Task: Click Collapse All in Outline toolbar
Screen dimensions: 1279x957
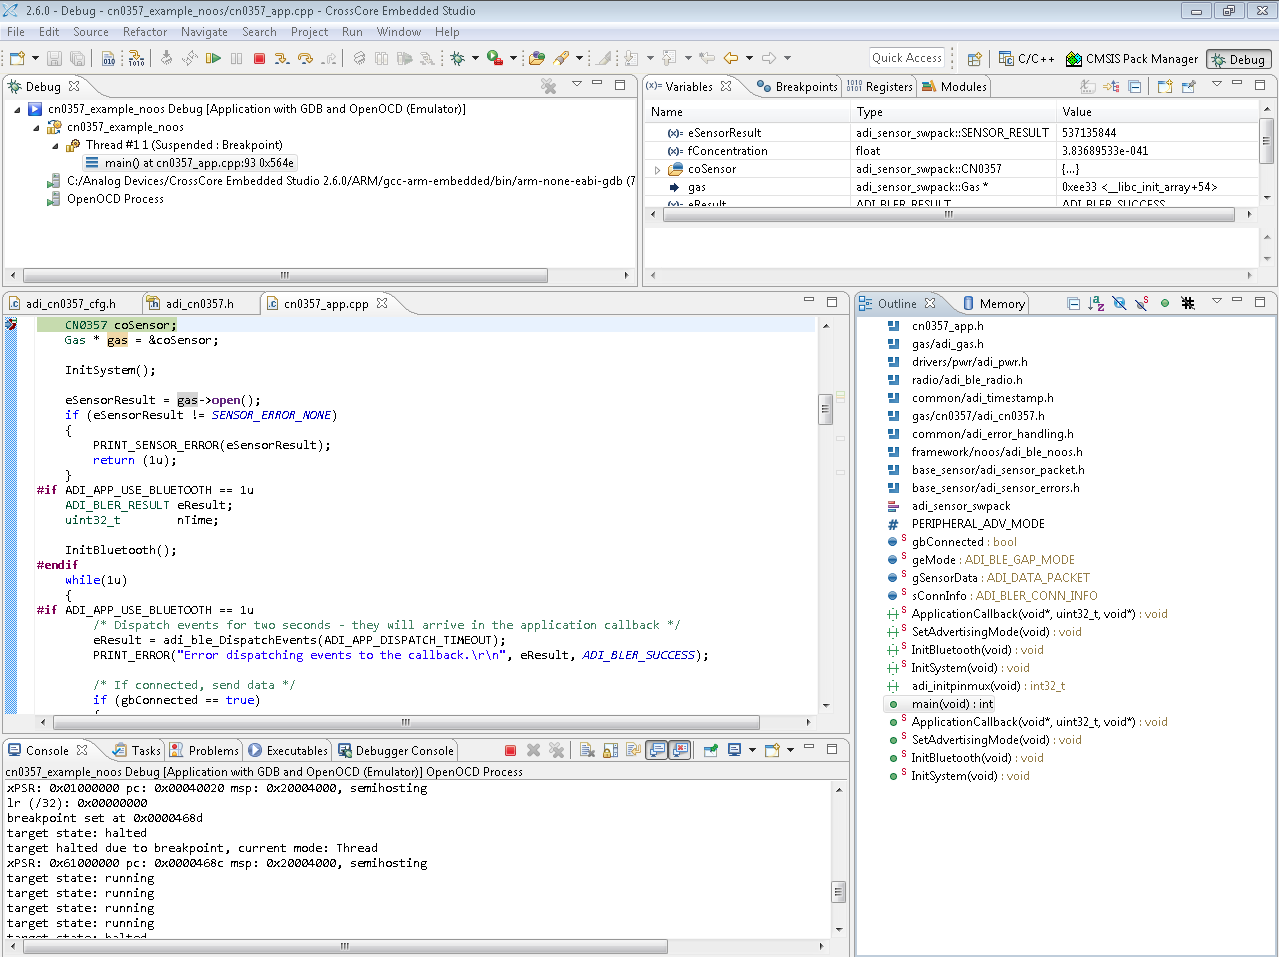Action: point(1073,303)
